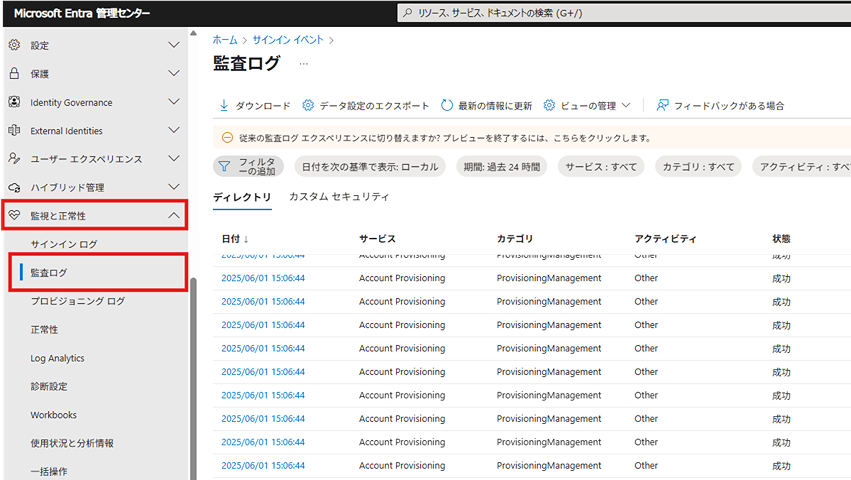
Task: Click フィードバックがある場合 button
Action: pos(720,105)
